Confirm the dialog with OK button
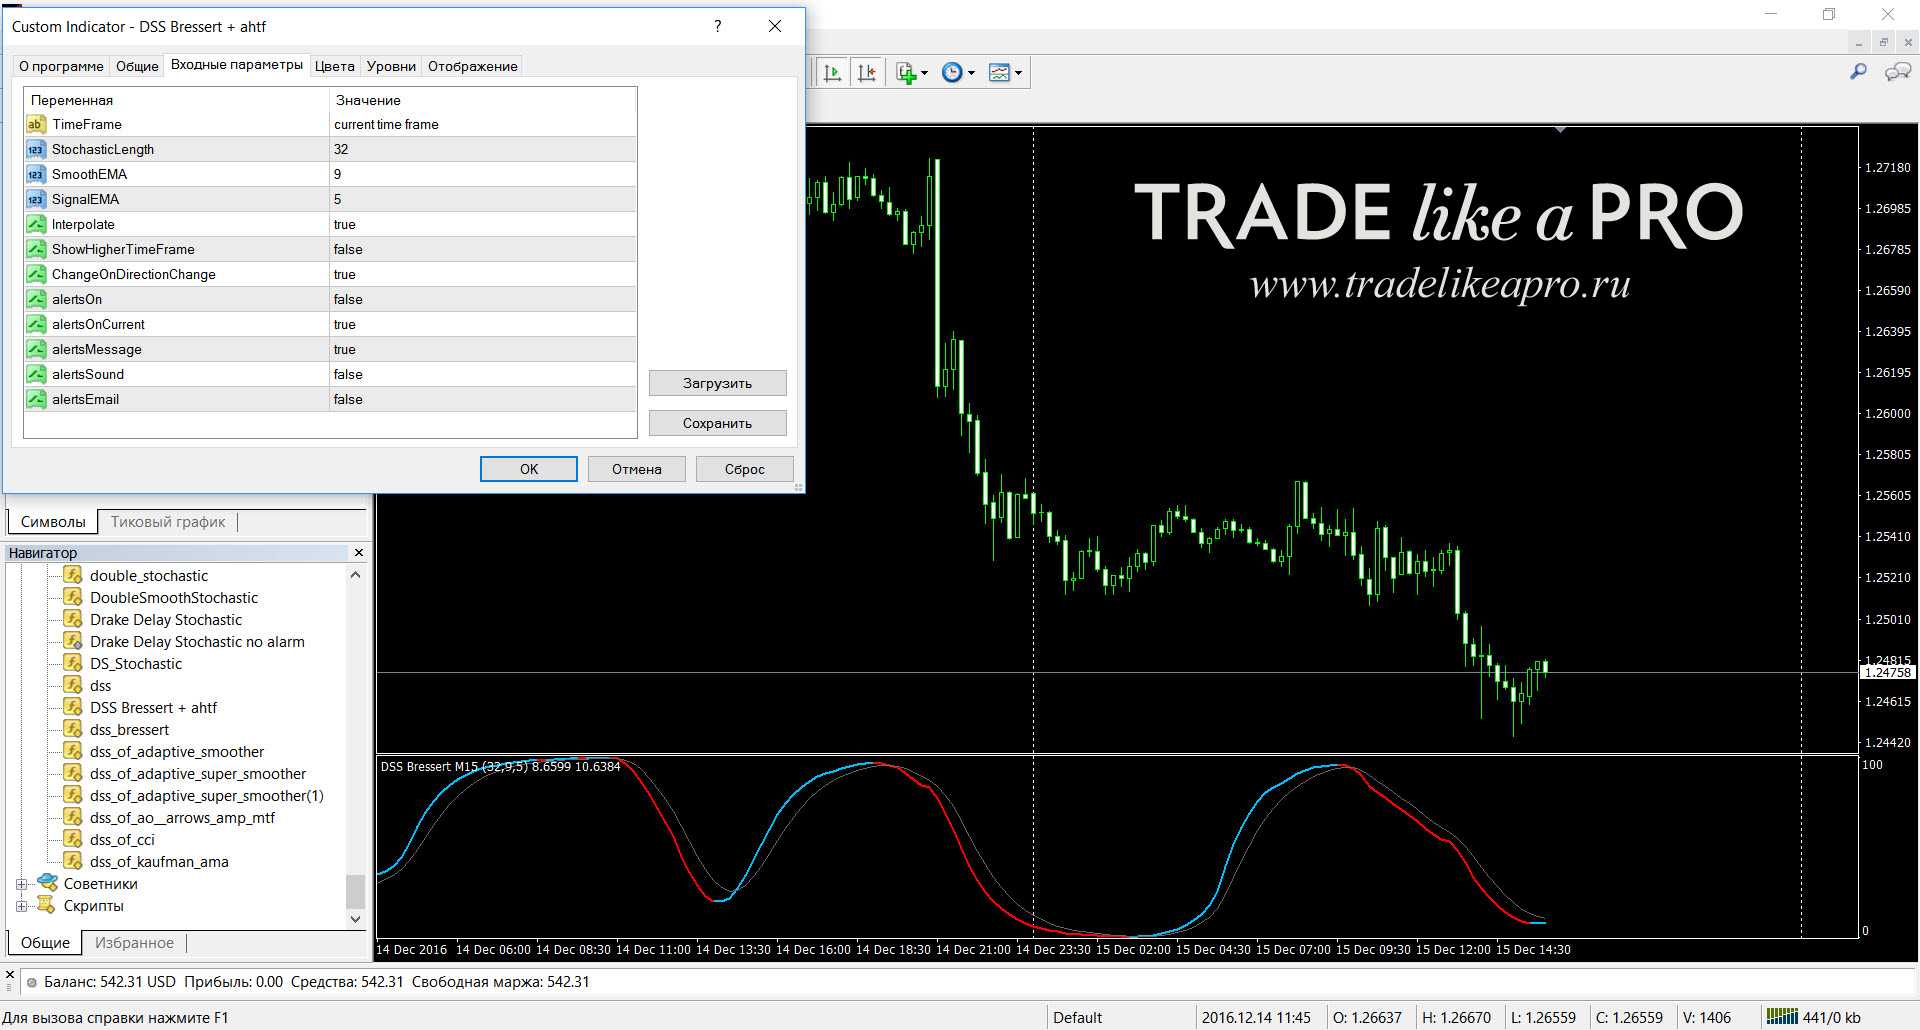The image size is (1920, 1030). point(529,469)
